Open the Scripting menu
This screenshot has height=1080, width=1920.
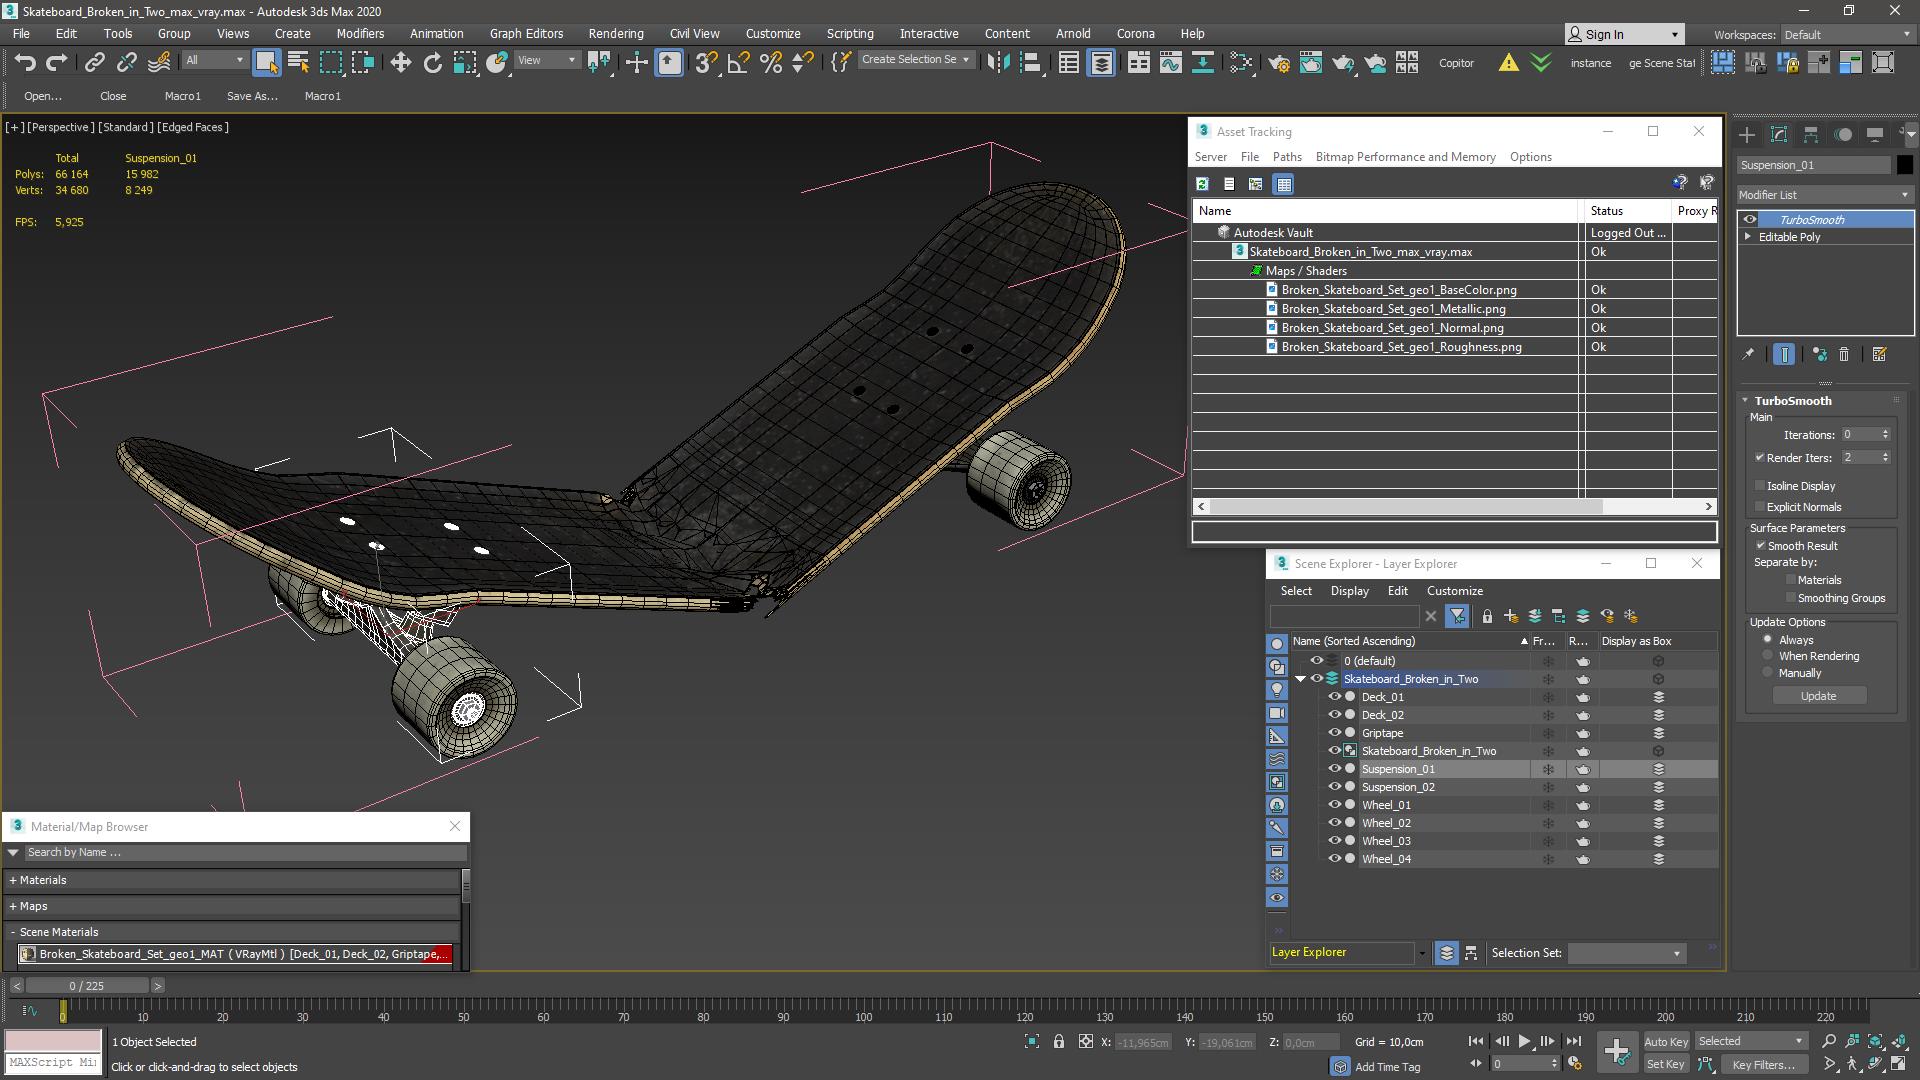click(850, 33)
